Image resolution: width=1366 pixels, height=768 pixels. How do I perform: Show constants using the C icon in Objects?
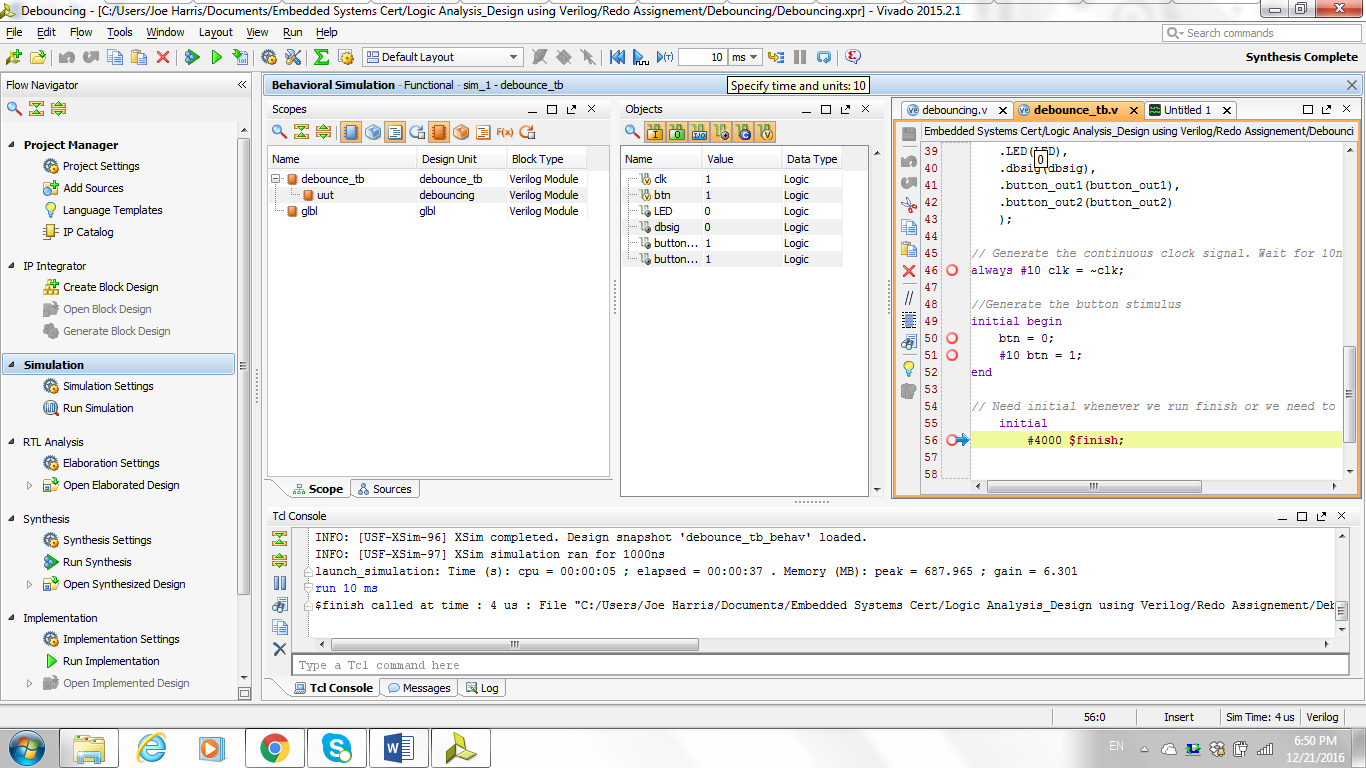tap(744, 131)
